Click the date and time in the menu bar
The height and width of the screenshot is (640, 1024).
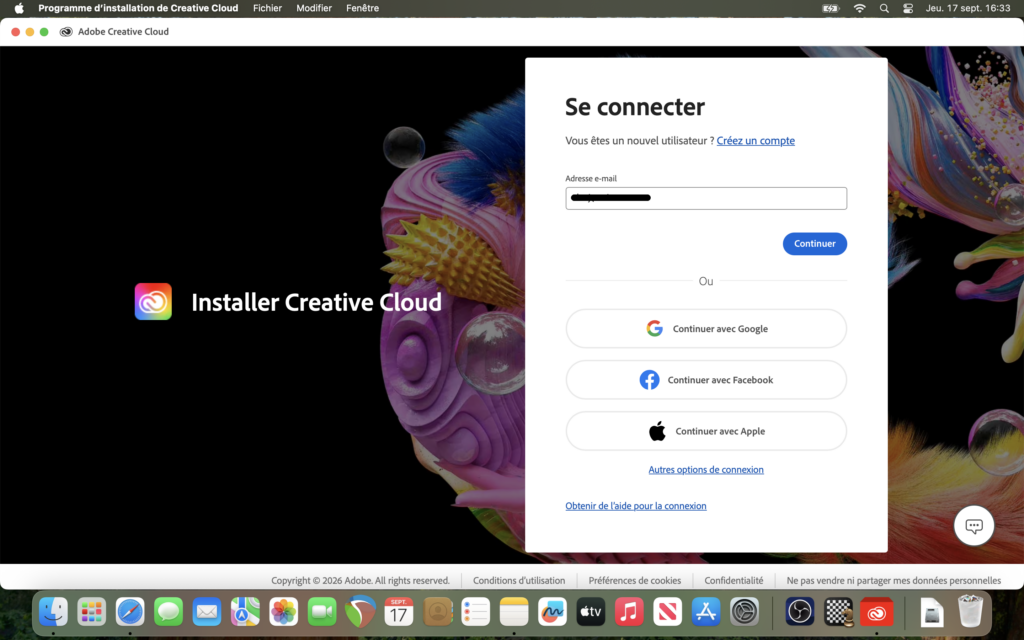point(968,8)
